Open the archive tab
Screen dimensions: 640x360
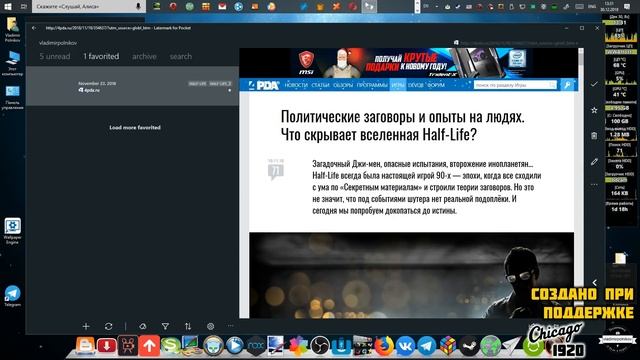pyautogui.click(x=144, y=56)
